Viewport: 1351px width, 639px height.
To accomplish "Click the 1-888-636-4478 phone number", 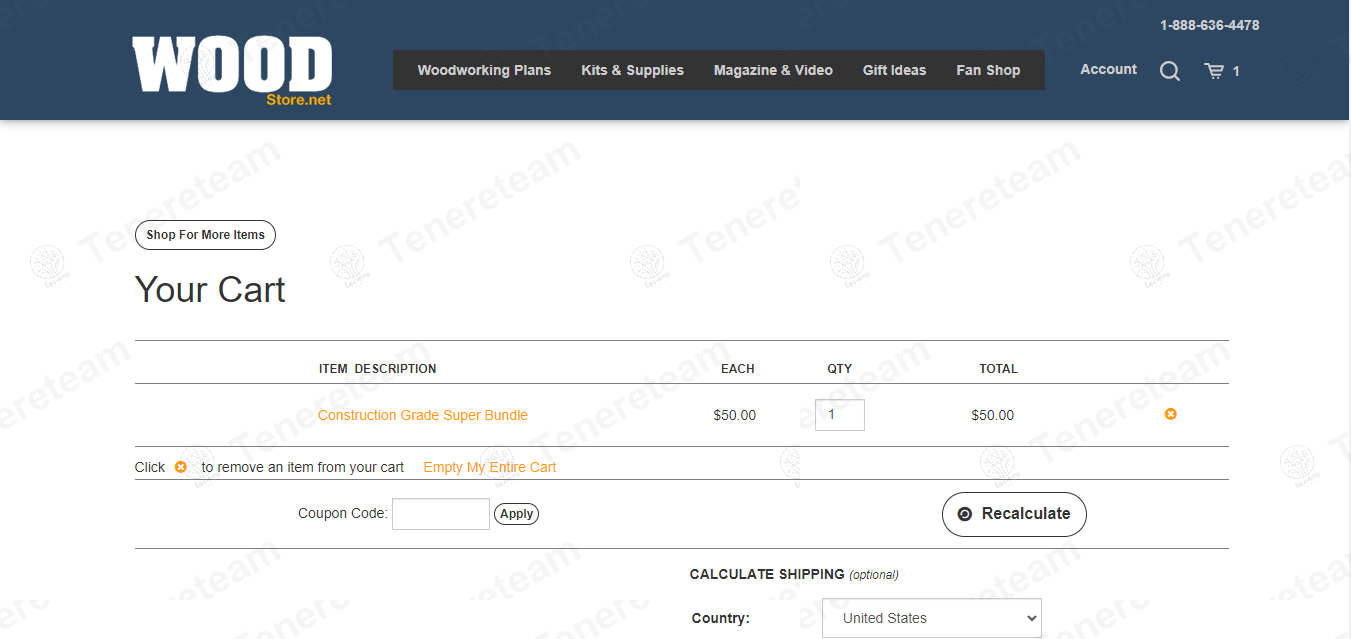I will click(1209, 25).
